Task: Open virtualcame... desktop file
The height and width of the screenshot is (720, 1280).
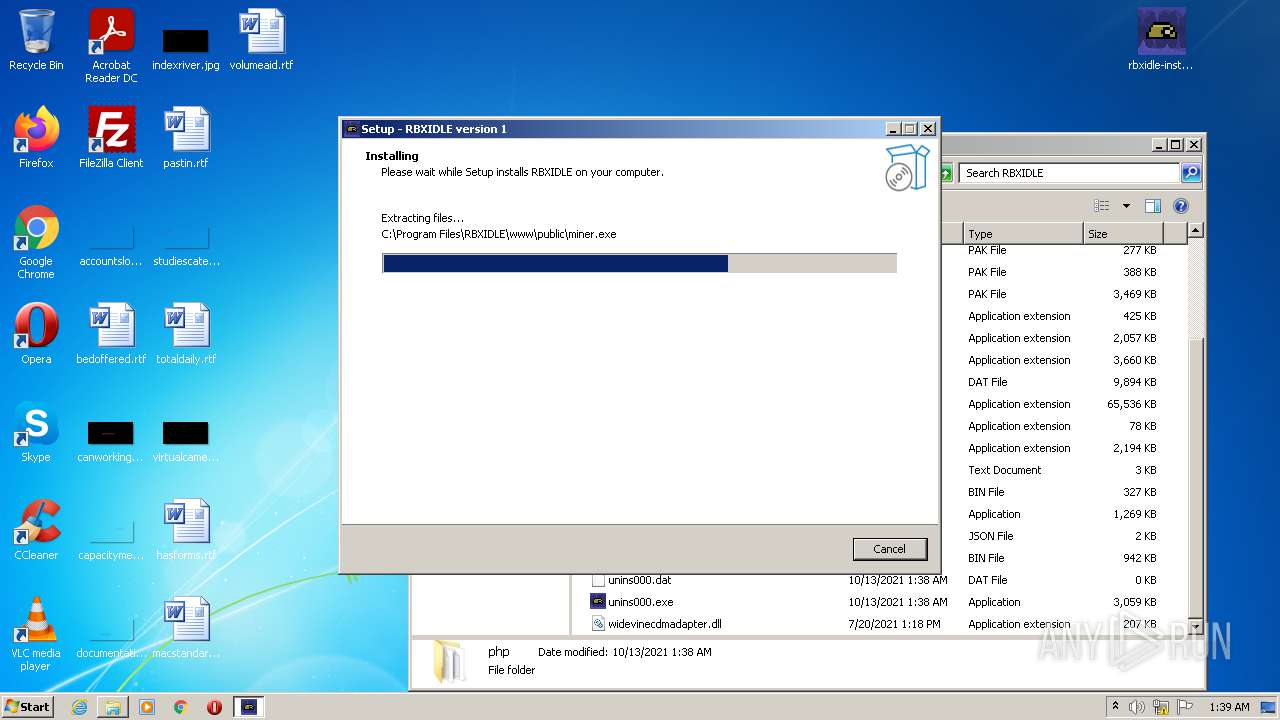Action: [x=186, y=439]
